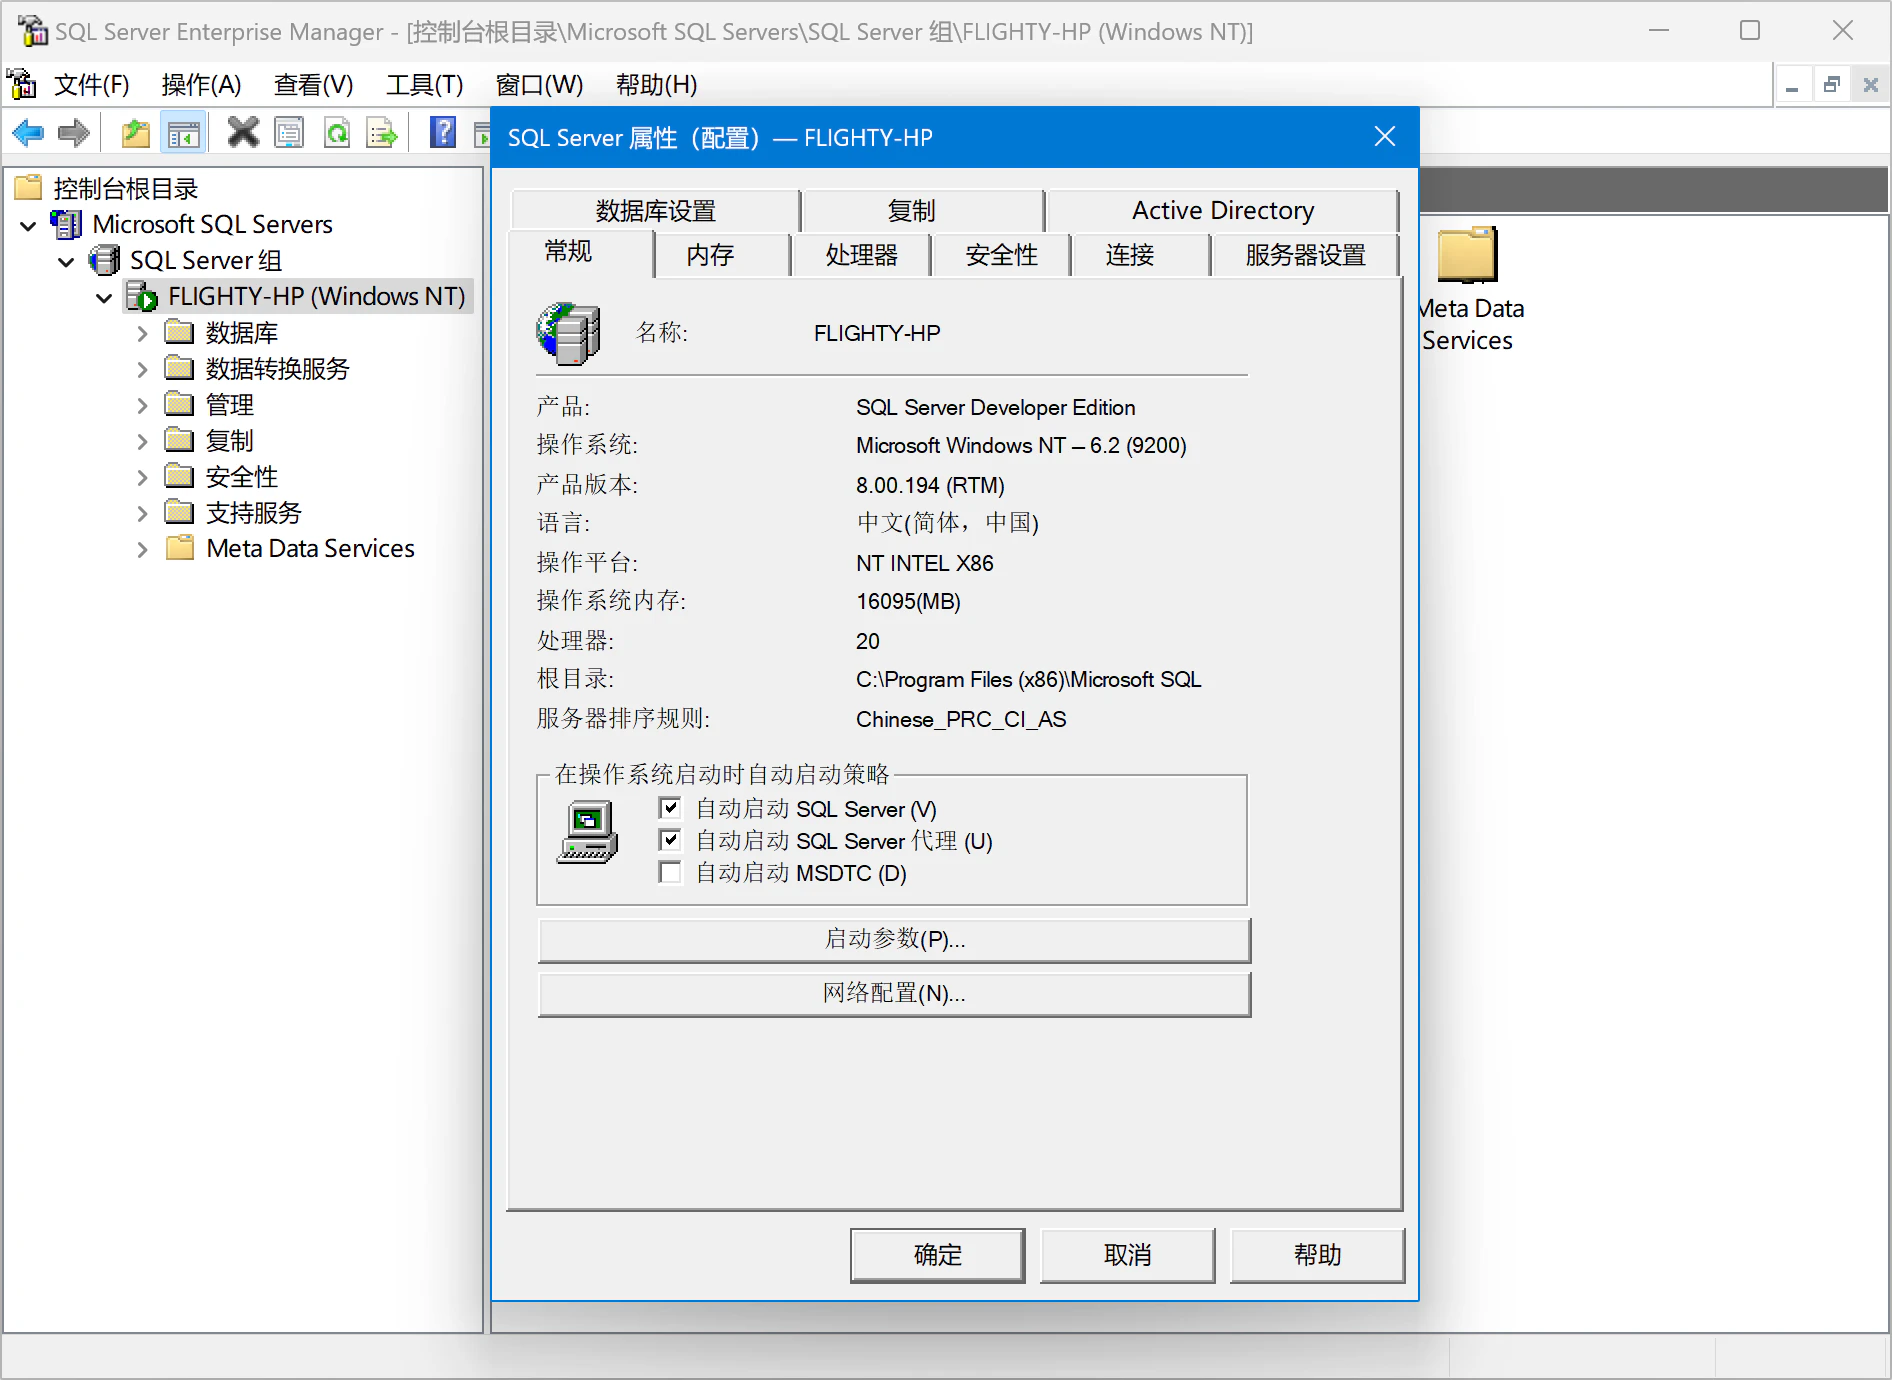Image resolution: width=1892 pixels, height=1380 pixels.
Task: Open the 文件(F) menu
Action: point(91,85)
